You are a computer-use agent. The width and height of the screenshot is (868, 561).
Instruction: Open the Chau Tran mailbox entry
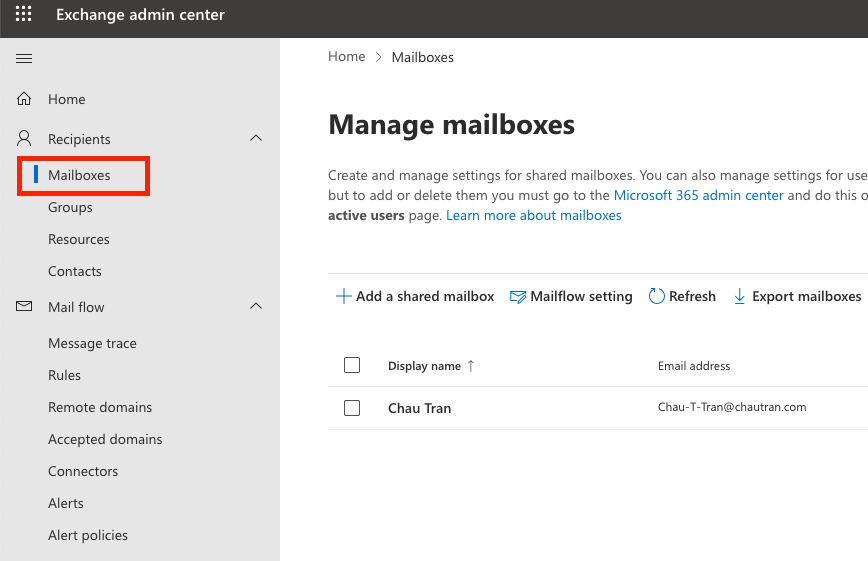pos(420,408)
